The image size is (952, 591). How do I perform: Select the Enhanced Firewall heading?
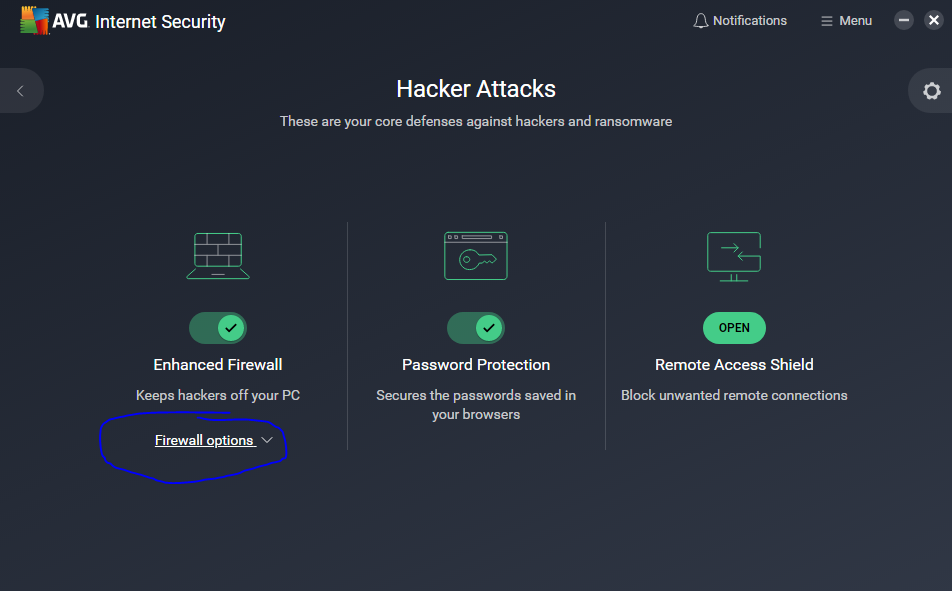[x=218, y=364]
